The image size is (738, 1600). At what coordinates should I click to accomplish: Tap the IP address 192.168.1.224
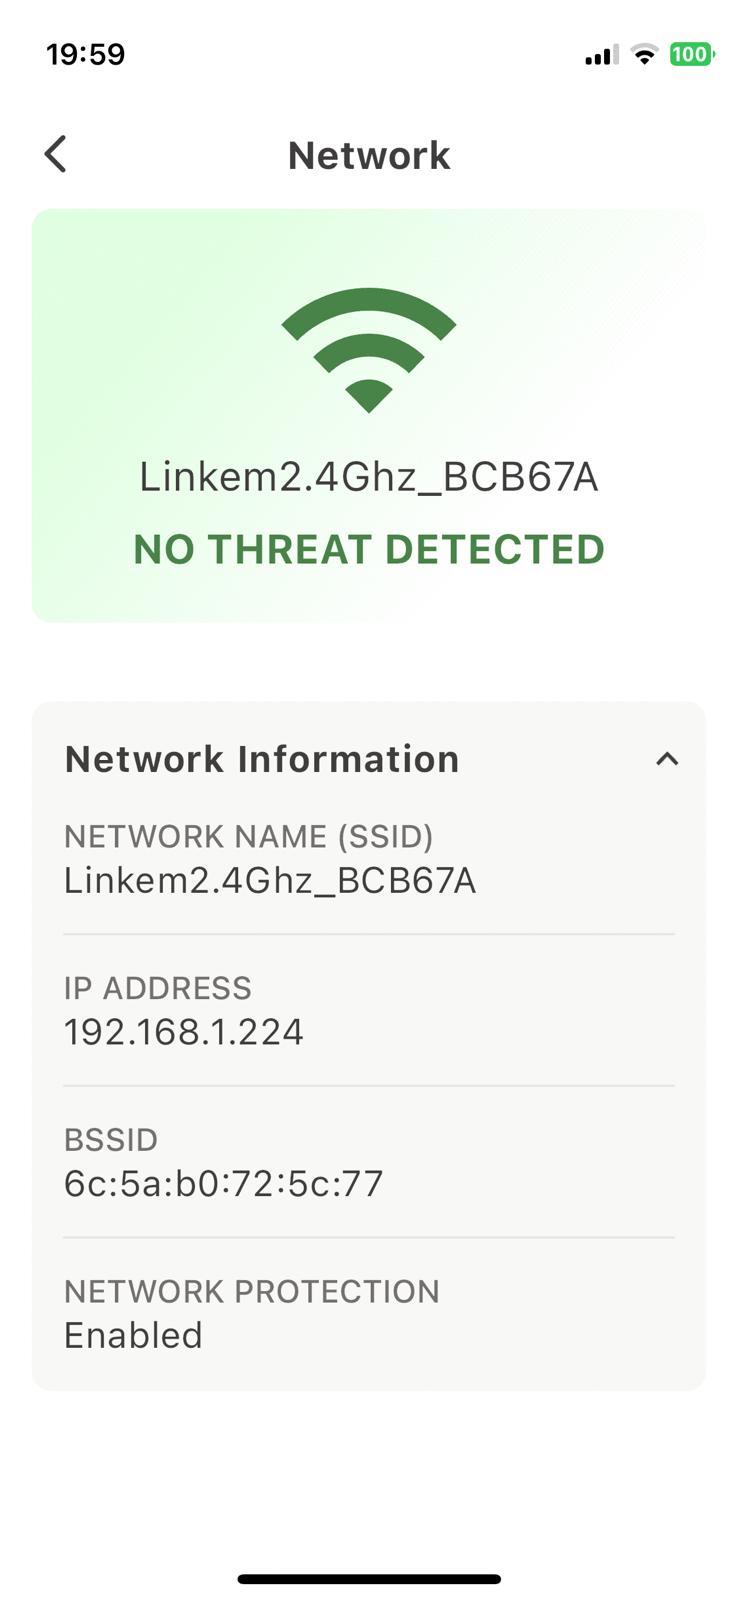click(184, 1032)
